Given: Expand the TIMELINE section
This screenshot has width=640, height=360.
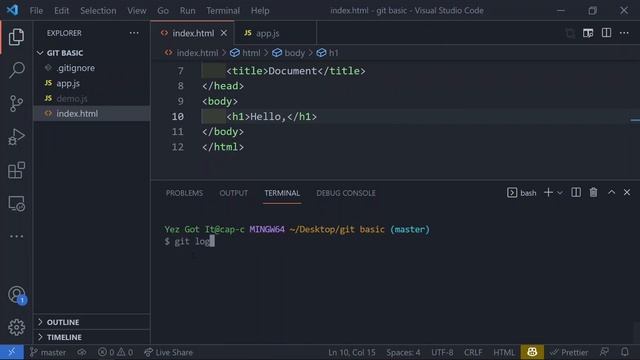Looking at the screenshot, I should [x=92, y=337].
